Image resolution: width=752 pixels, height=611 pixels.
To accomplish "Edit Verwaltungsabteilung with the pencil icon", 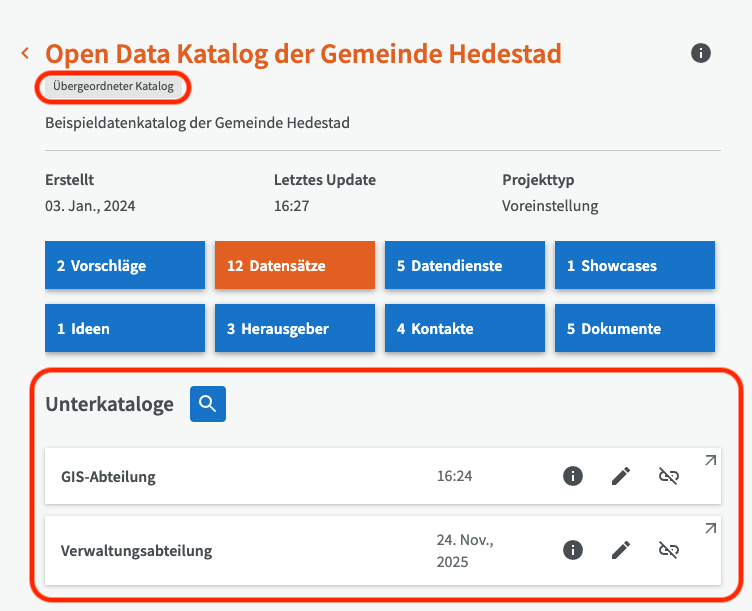I will pos(621,550).
